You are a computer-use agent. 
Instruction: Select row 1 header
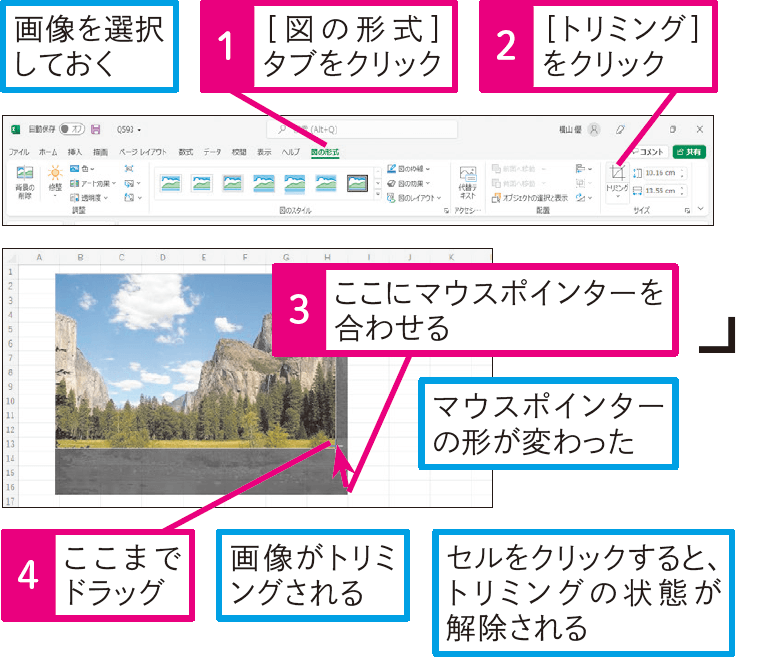tap(10, 272)
